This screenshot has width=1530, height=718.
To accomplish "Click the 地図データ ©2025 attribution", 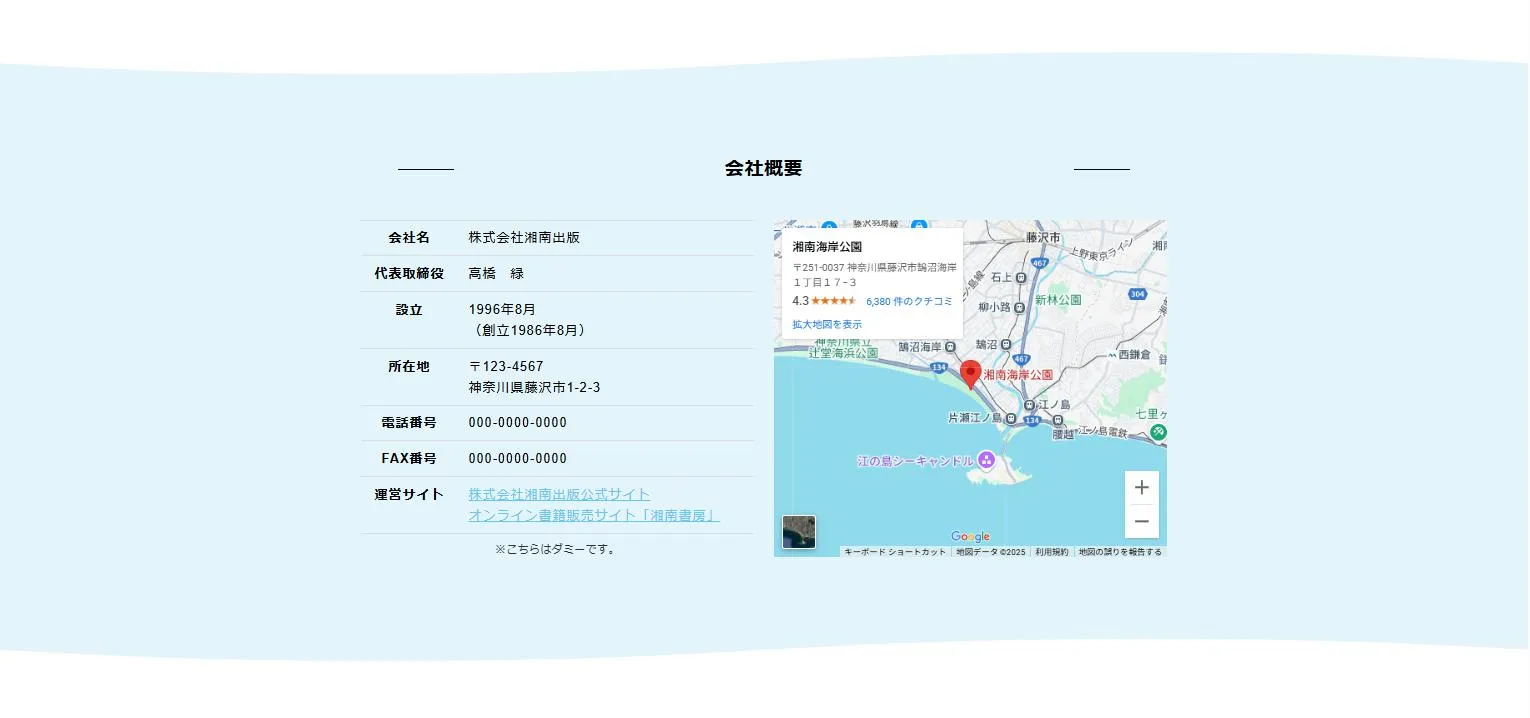I will (x=991, y=552).
